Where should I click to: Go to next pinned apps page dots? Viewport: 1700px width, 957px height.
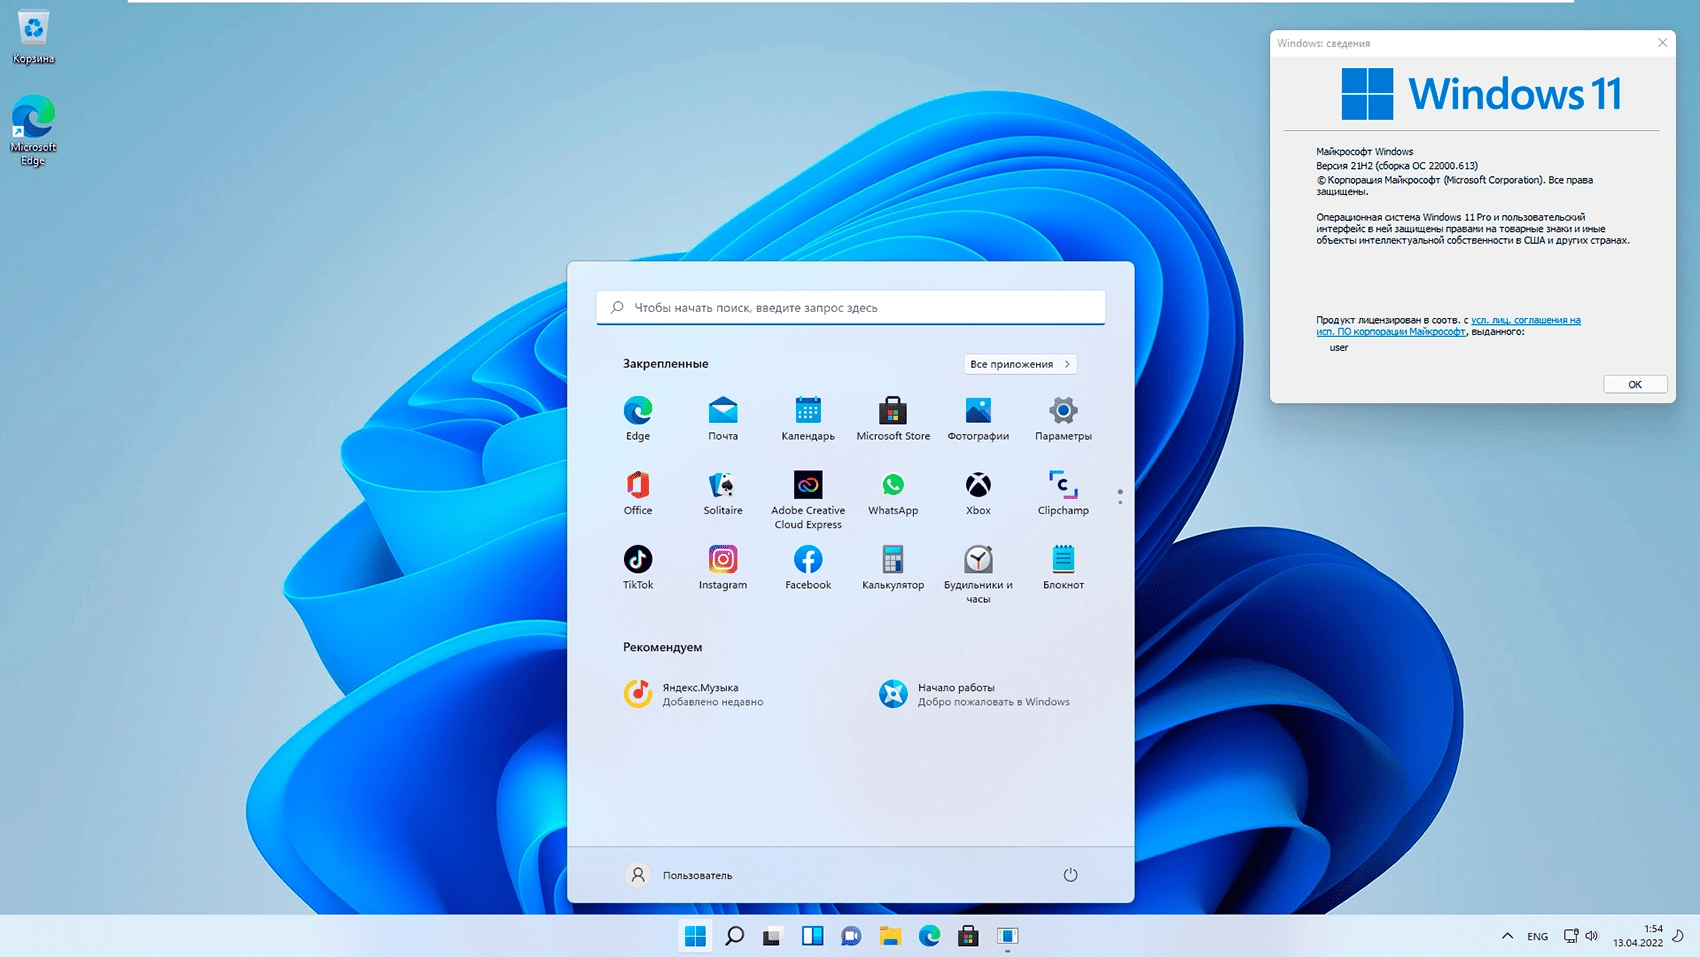(1120, 497)
